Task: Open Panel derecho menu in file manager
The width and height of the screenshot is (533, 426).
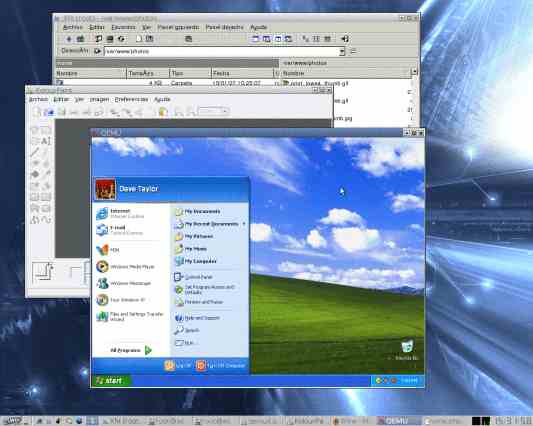Action: (x=224, y=27)
